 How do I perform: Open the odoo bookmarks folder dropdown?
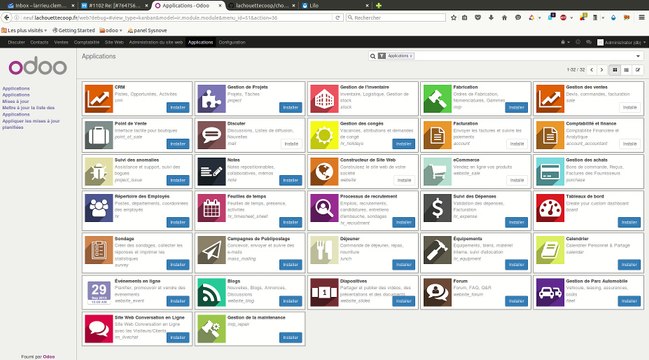[111, 30]
